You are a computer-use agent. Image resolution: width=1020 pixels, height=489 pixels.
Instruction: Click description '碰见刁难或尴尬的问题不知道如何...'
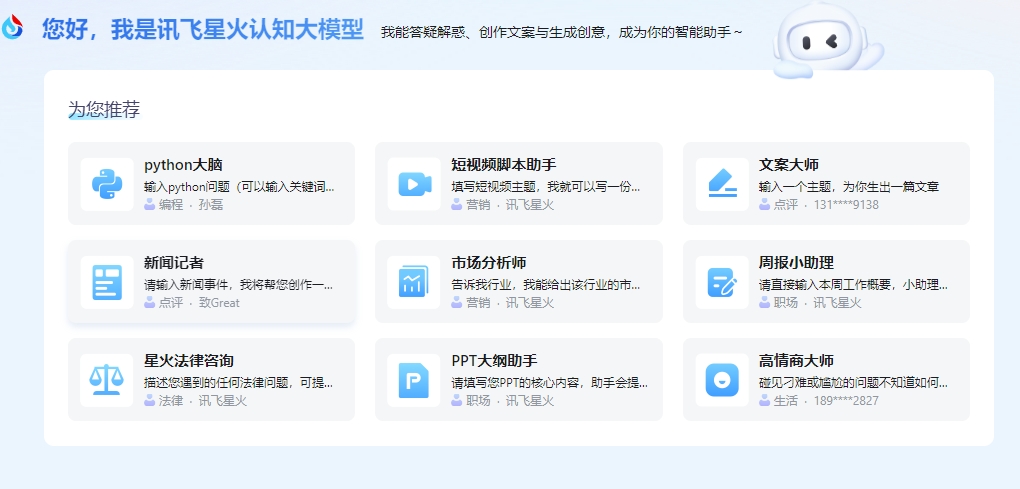tap(853, 383)
